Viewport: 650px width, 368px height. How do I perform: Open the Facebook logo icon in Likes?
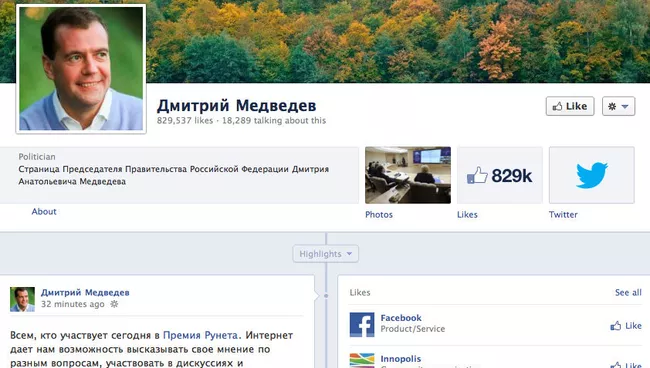[x=362, y=324]
